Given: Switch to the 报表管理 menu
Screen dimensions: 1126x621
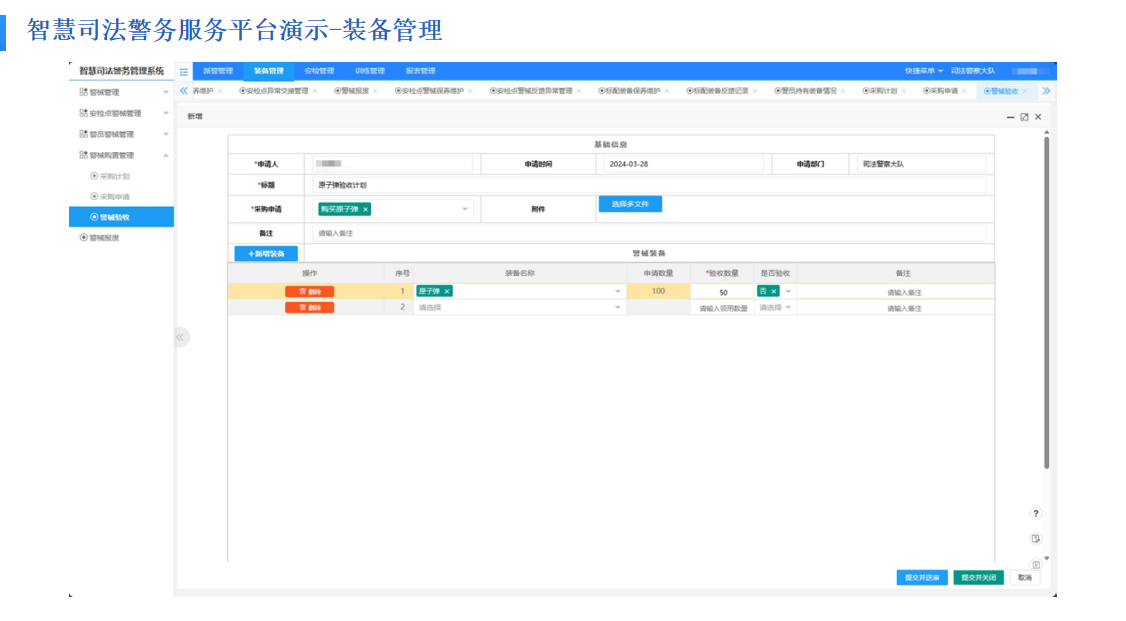Looking at the screenshot, I should tap(421, 71).
